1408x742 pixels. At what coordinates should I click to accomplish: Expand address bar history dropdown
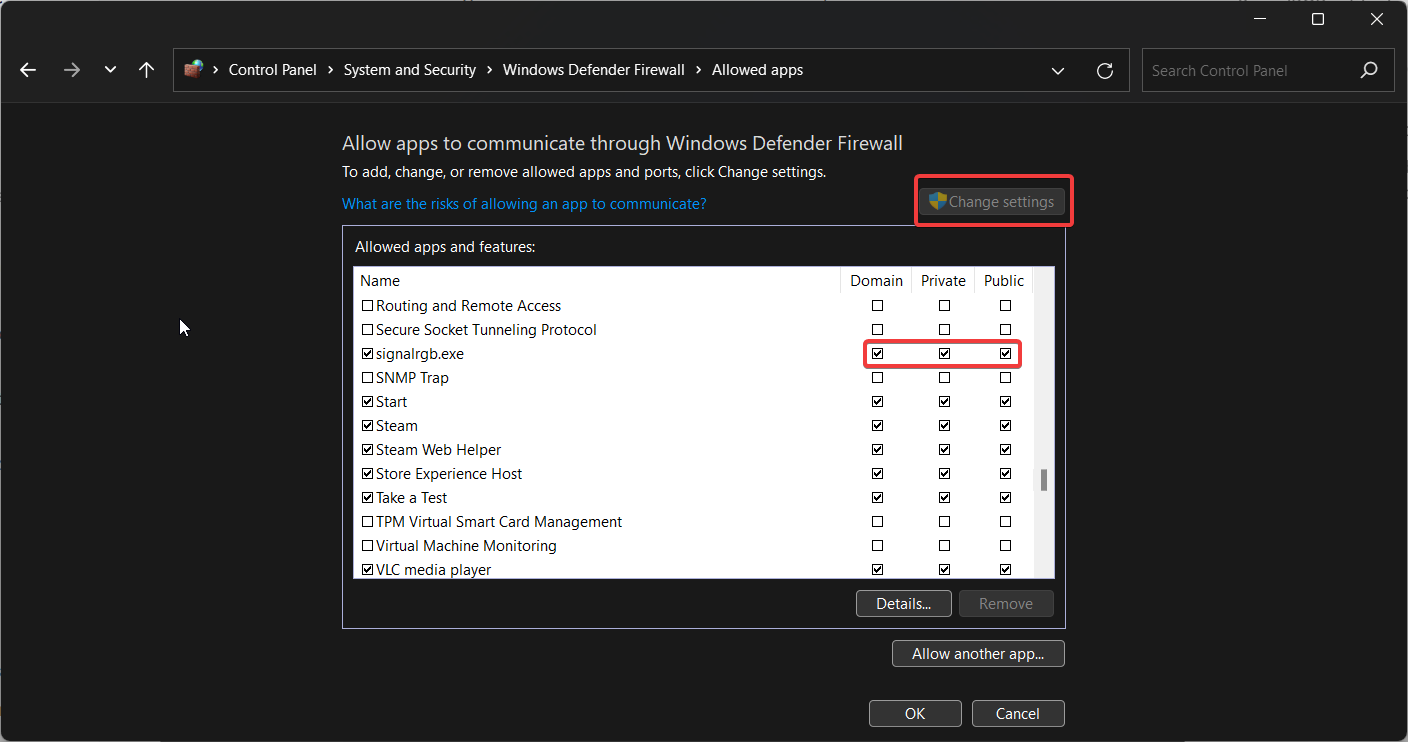[x=1058, y=71]
